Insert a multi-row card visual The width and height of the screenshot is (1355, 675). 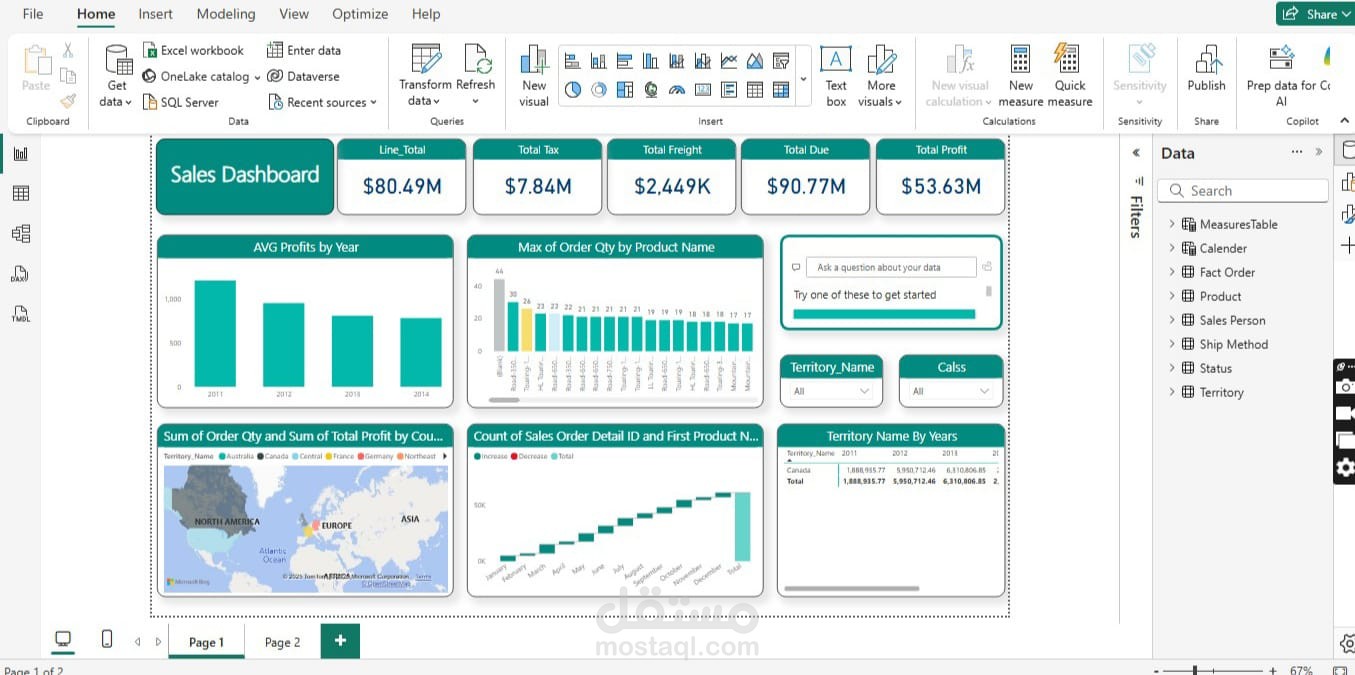[729, 89]
